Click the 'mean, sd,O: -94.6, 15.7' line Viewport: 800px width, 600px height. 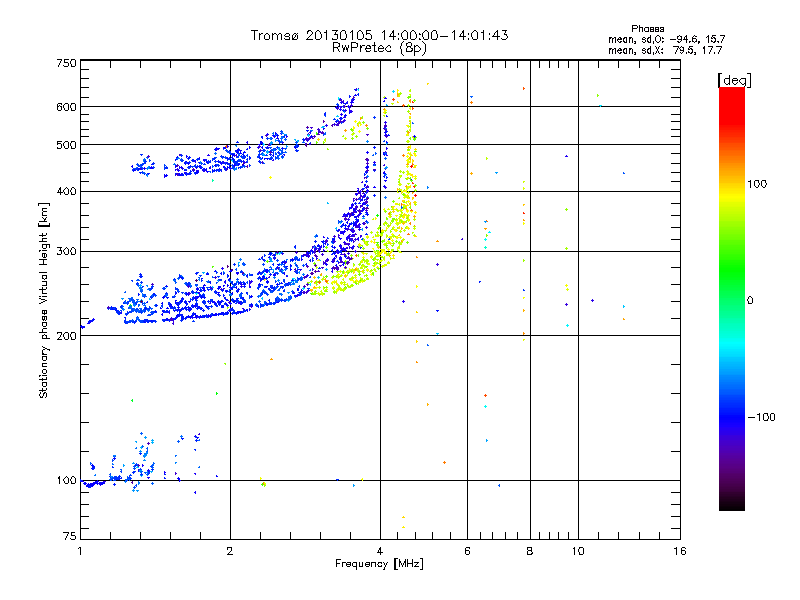pyautogui.click(x=666, y=39)
